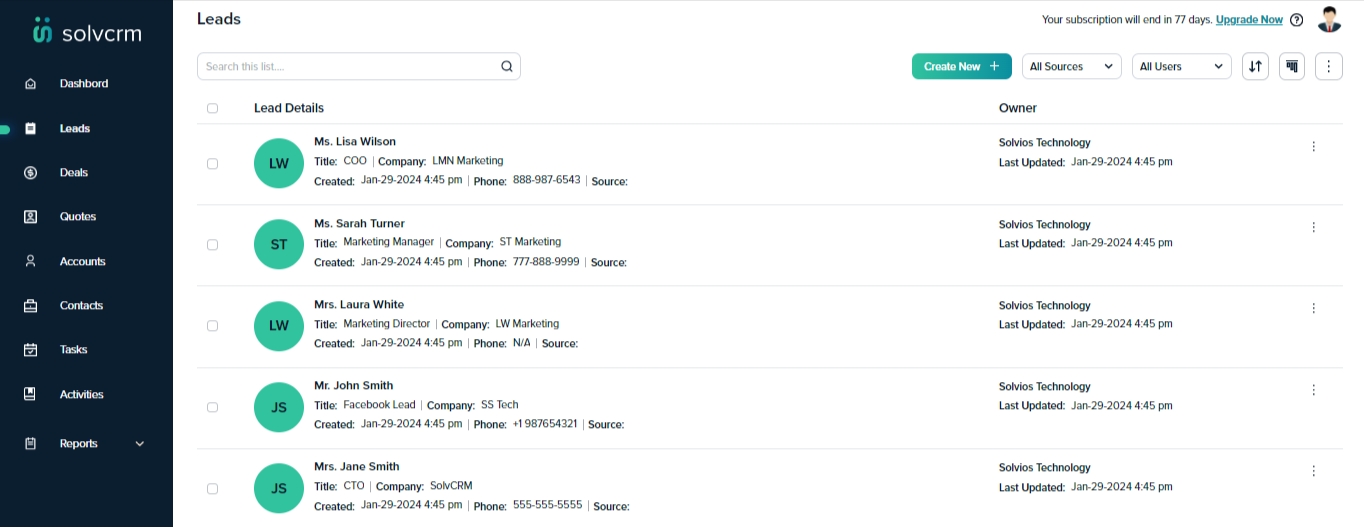Open row options for Lisa Wilson
1364x527 pixels.
pos(1313,146)
